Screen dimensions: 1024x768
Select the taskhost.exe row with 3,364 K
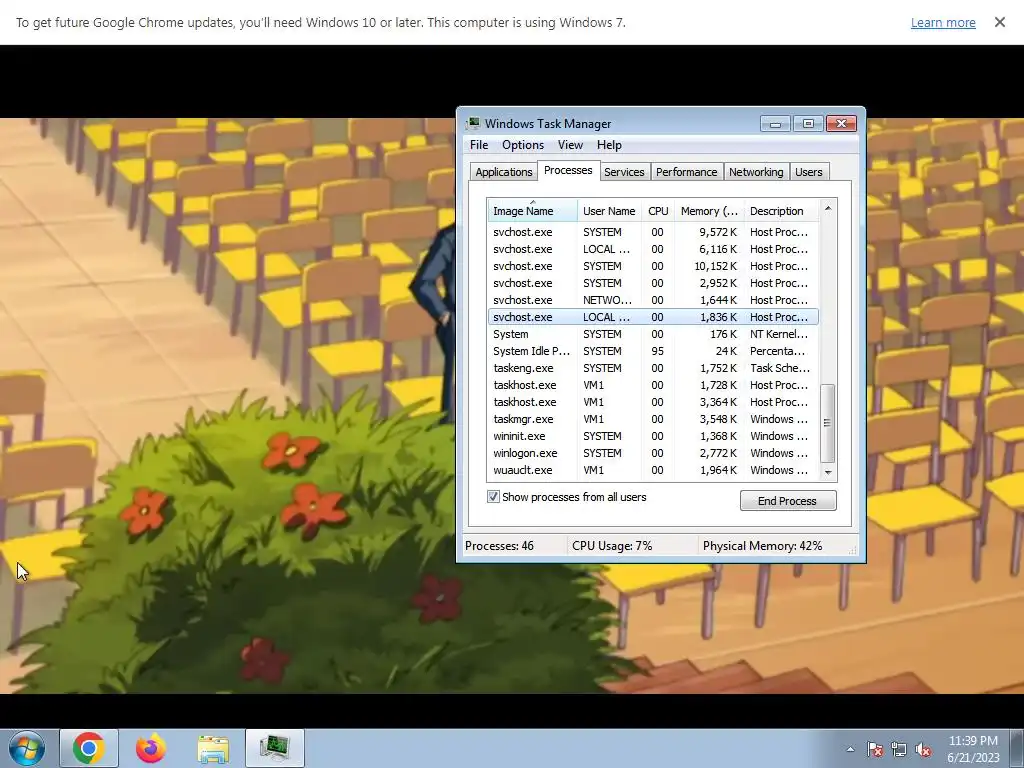point(653,402)
